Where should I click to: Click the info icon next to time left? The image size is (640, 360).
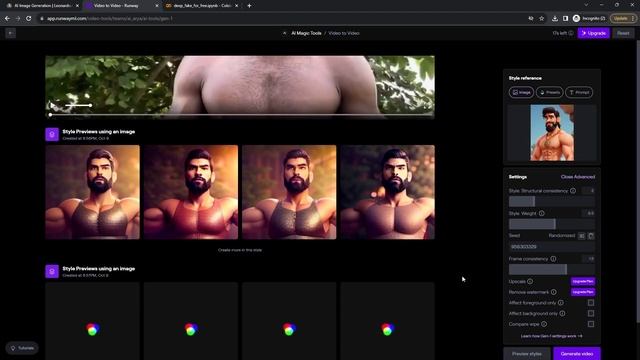[571, 33]
